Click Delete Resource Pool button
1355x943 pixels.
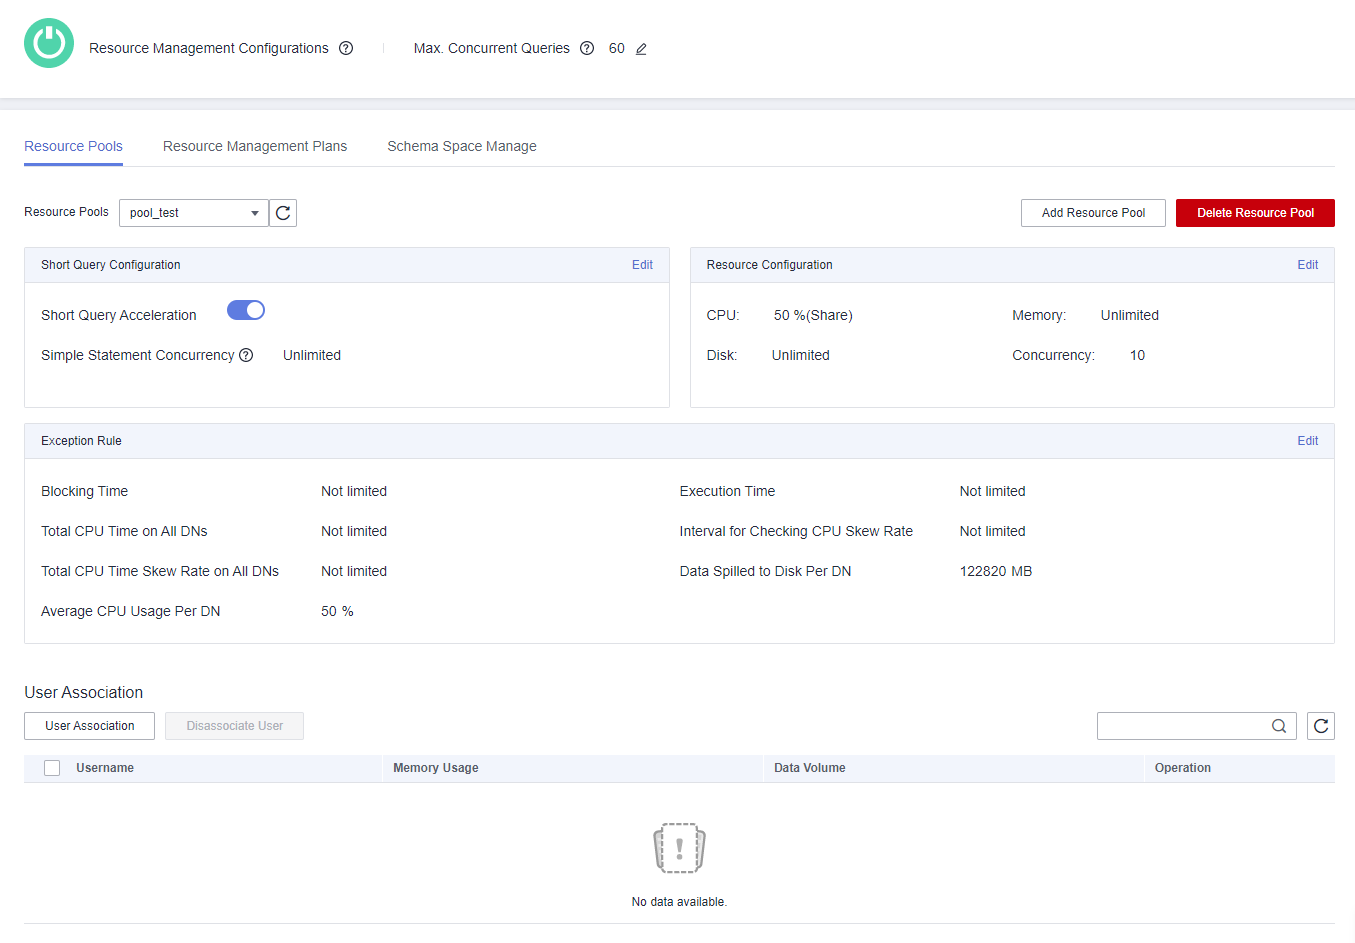pyautogui.click(x=1255, y=213)
